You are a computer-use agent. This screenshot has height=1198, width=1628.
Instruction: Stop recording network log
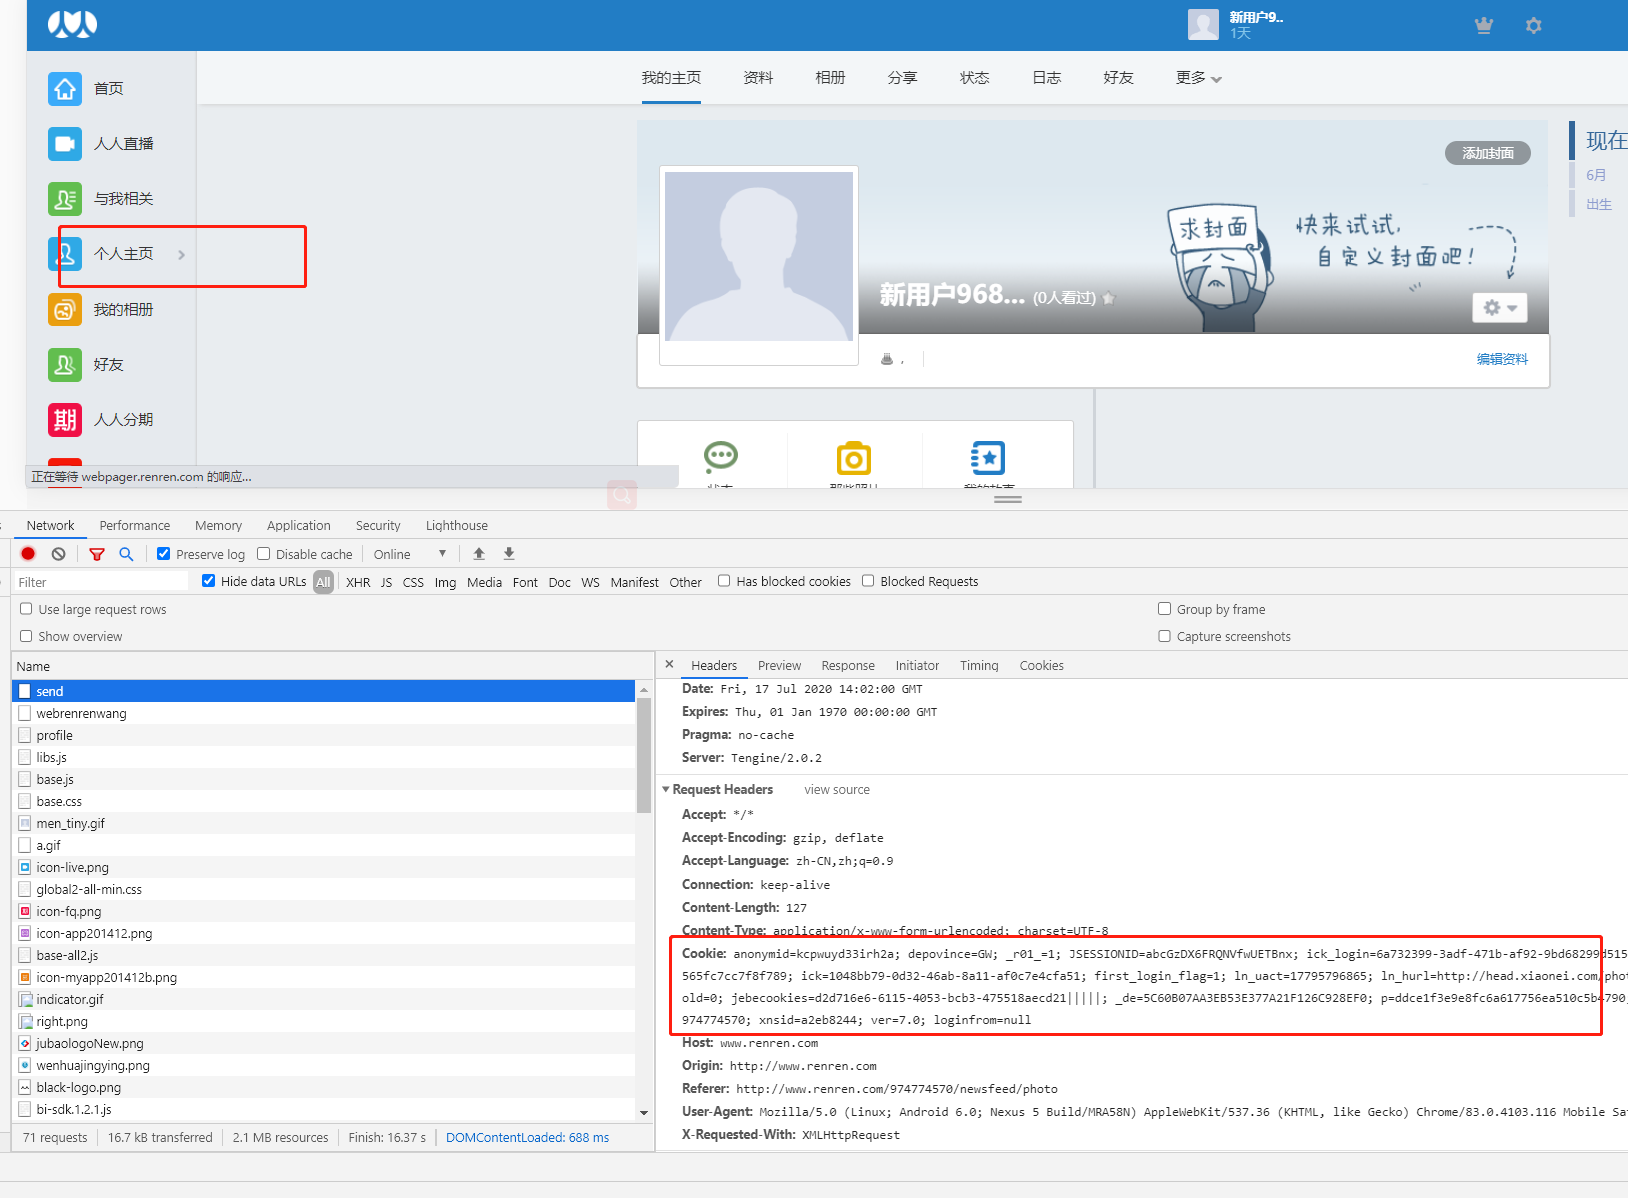(28, 554)
